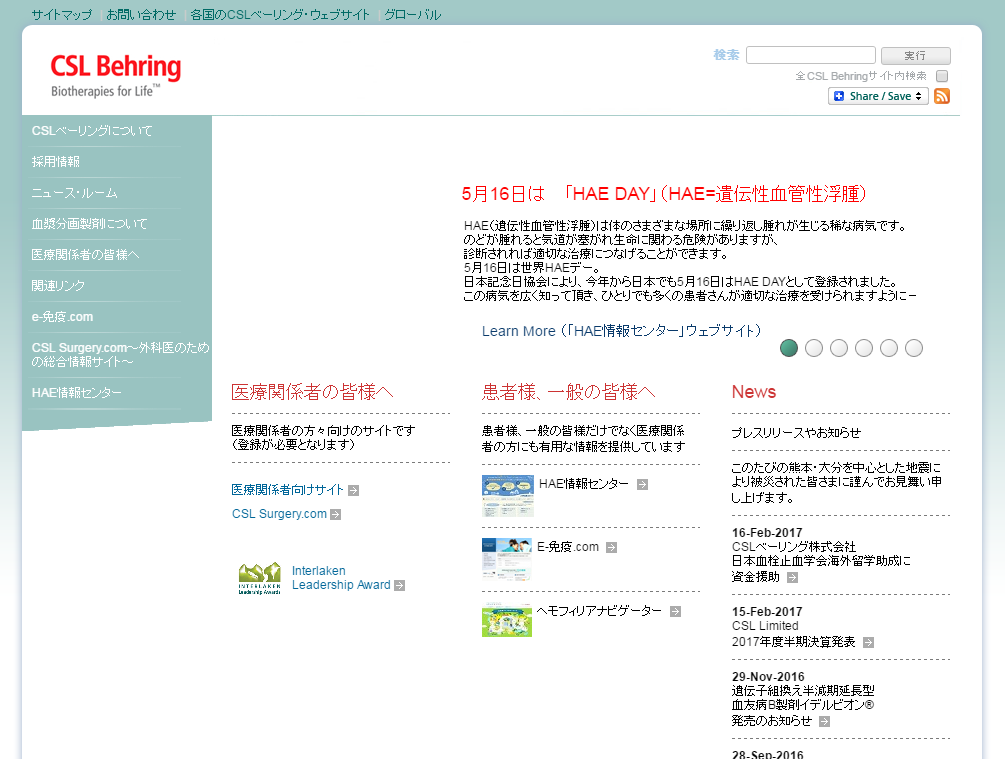Open Learn More HAE情報センター link
The image size is (1005, 759).
[621, 331]
